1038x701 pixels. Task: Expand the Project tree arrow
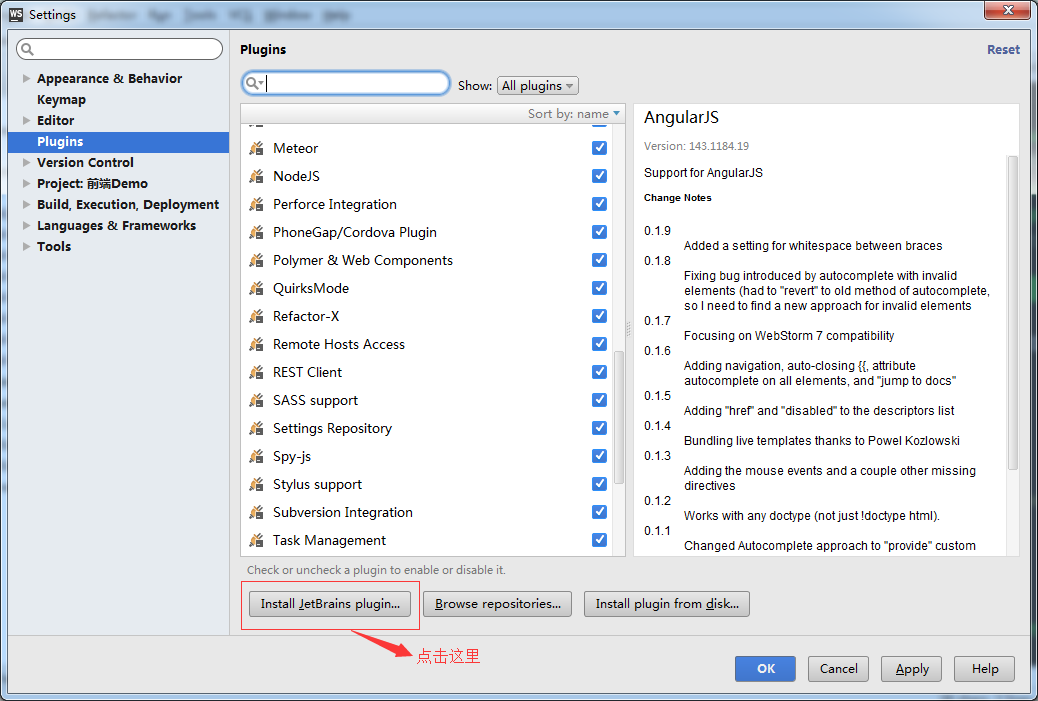tap(26, 183)
